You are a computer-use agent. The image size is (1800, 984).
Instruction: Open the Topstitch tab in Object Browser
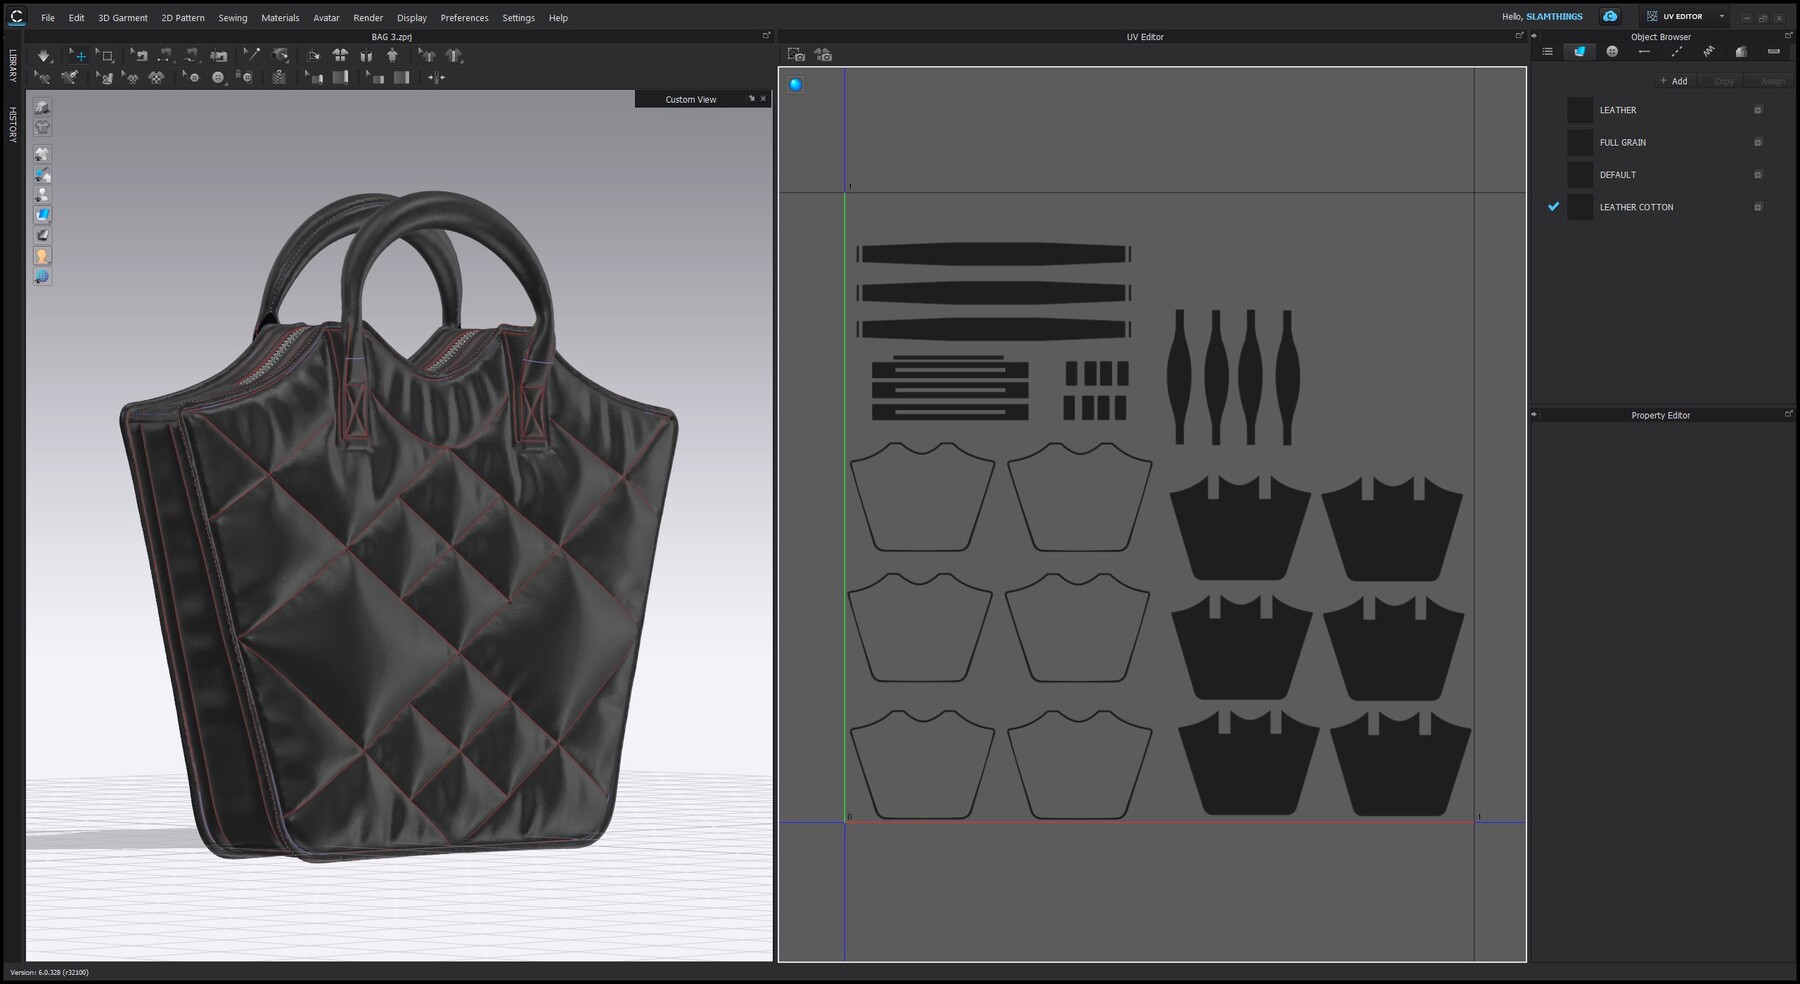point(1677,51)
